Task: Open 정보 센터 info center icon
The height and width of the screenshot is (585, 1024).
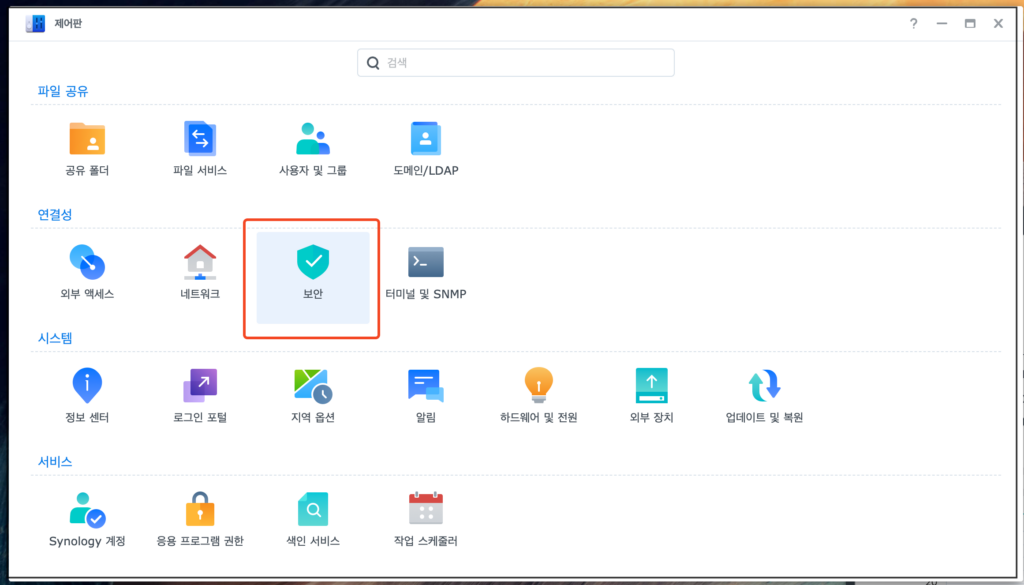Action: 87,385
